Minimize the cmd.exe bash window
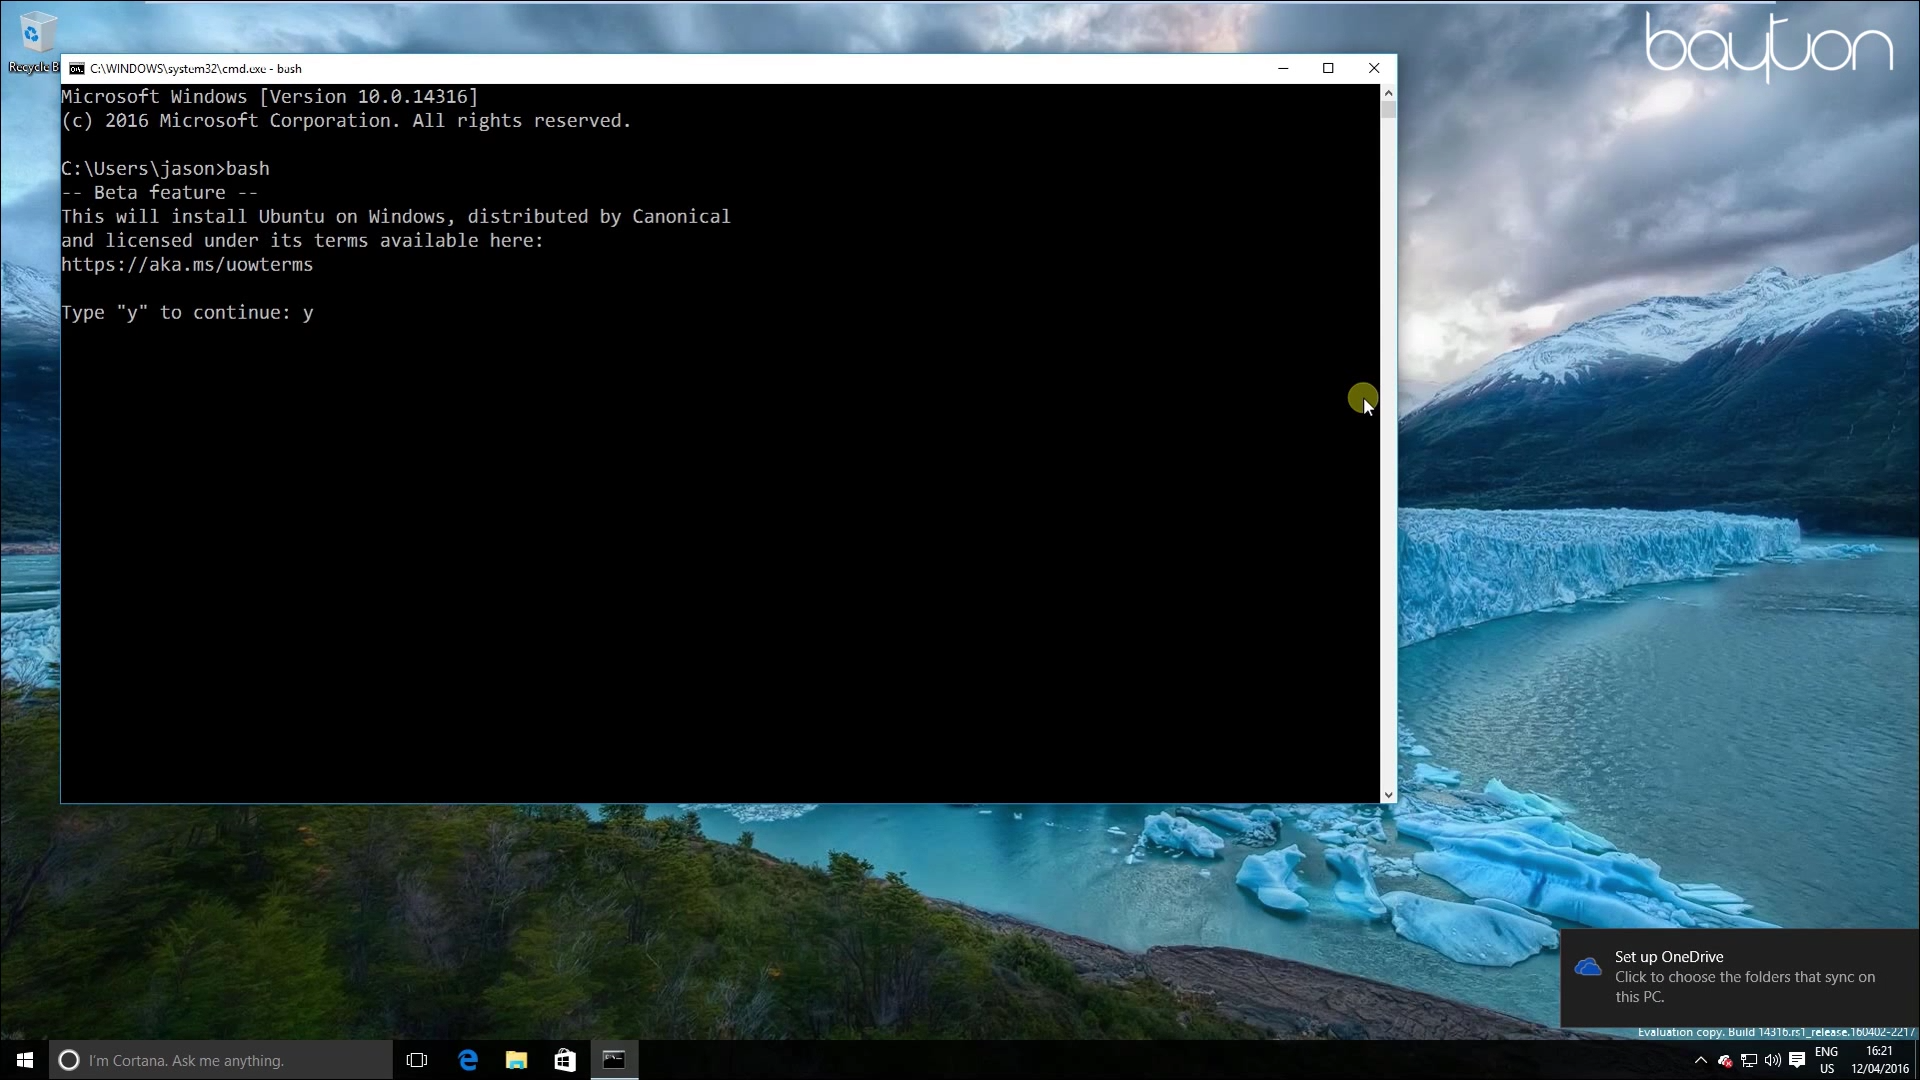 pyautogui.click(x=1283, y=68)
